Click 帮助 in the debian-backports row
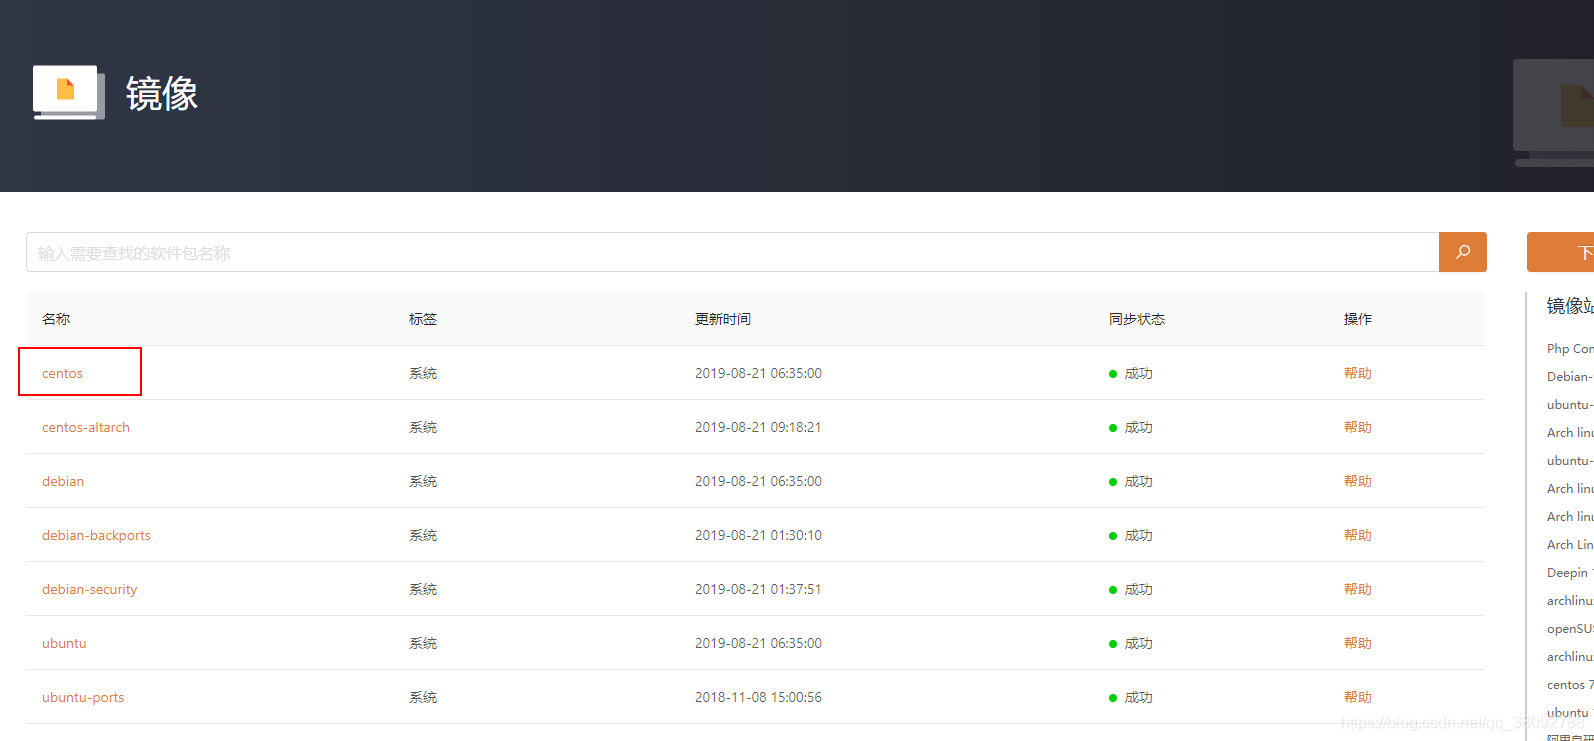 point(1357,535)
